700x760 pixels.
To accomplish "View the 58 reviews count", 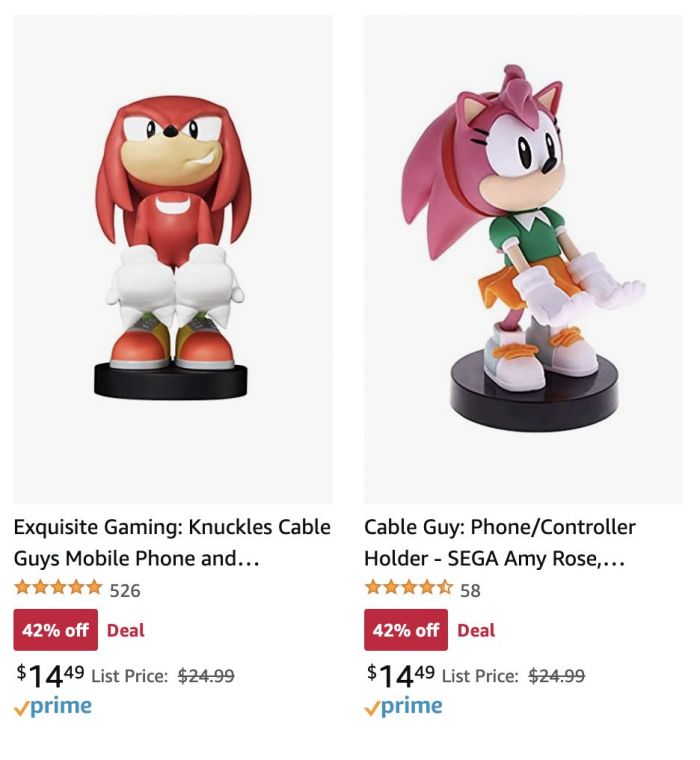I will (470, 590).
